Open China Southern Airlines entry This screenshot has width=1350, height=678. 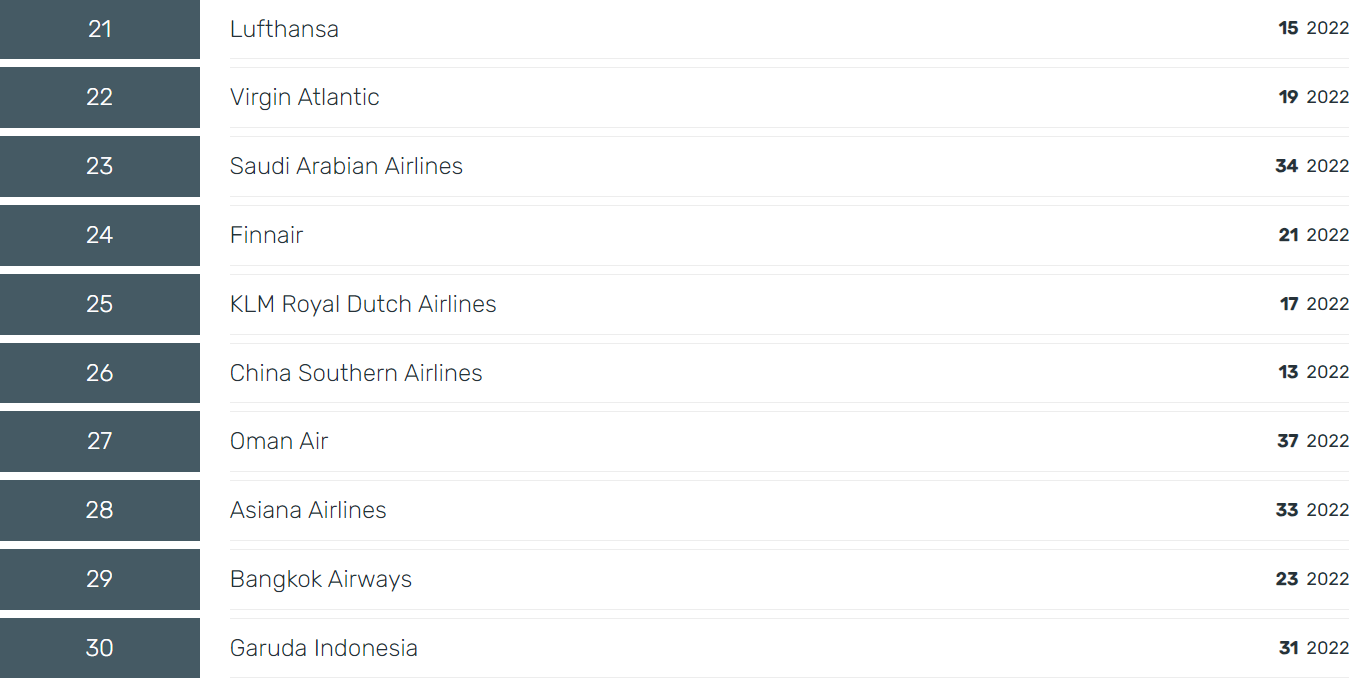[356, 373]
